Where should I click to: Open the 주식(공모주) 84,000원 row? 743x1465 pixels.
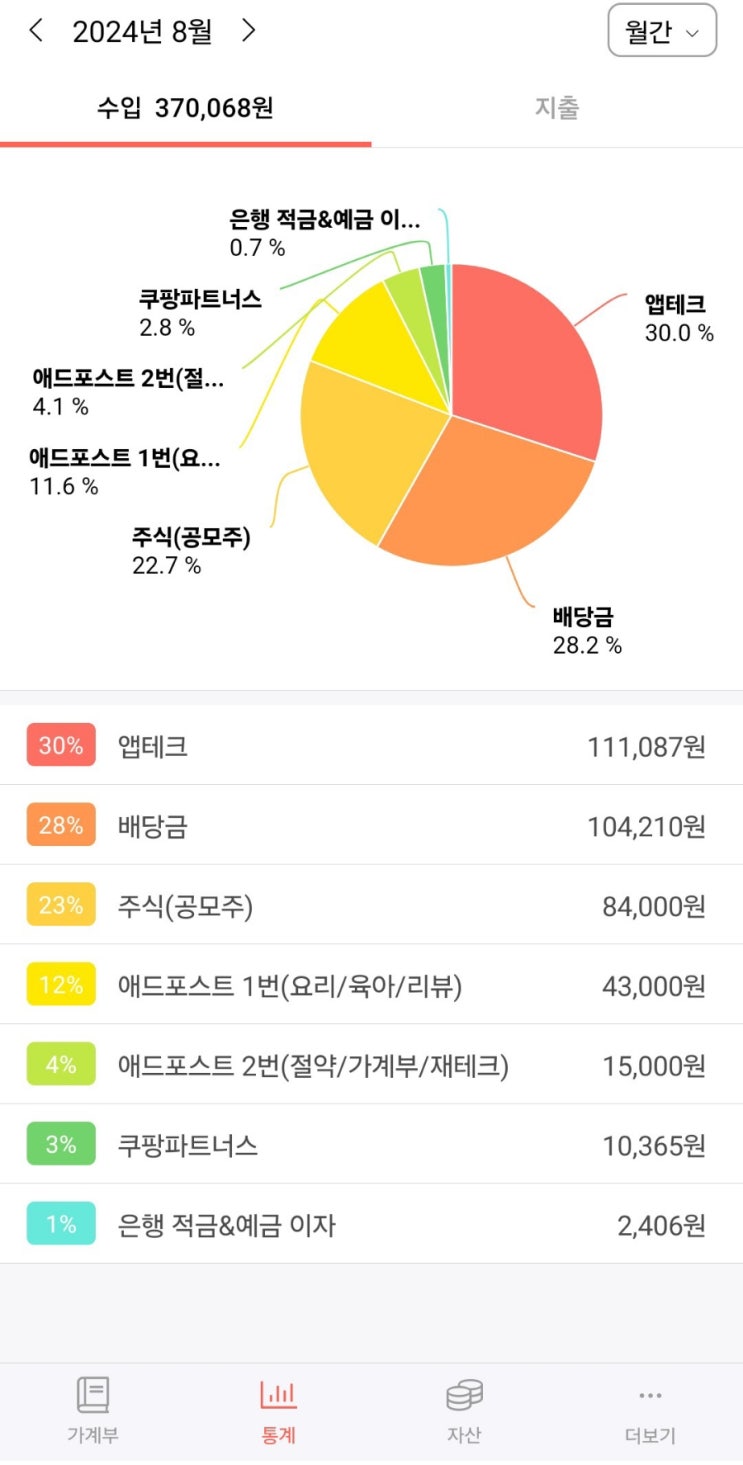coord(371,906)
